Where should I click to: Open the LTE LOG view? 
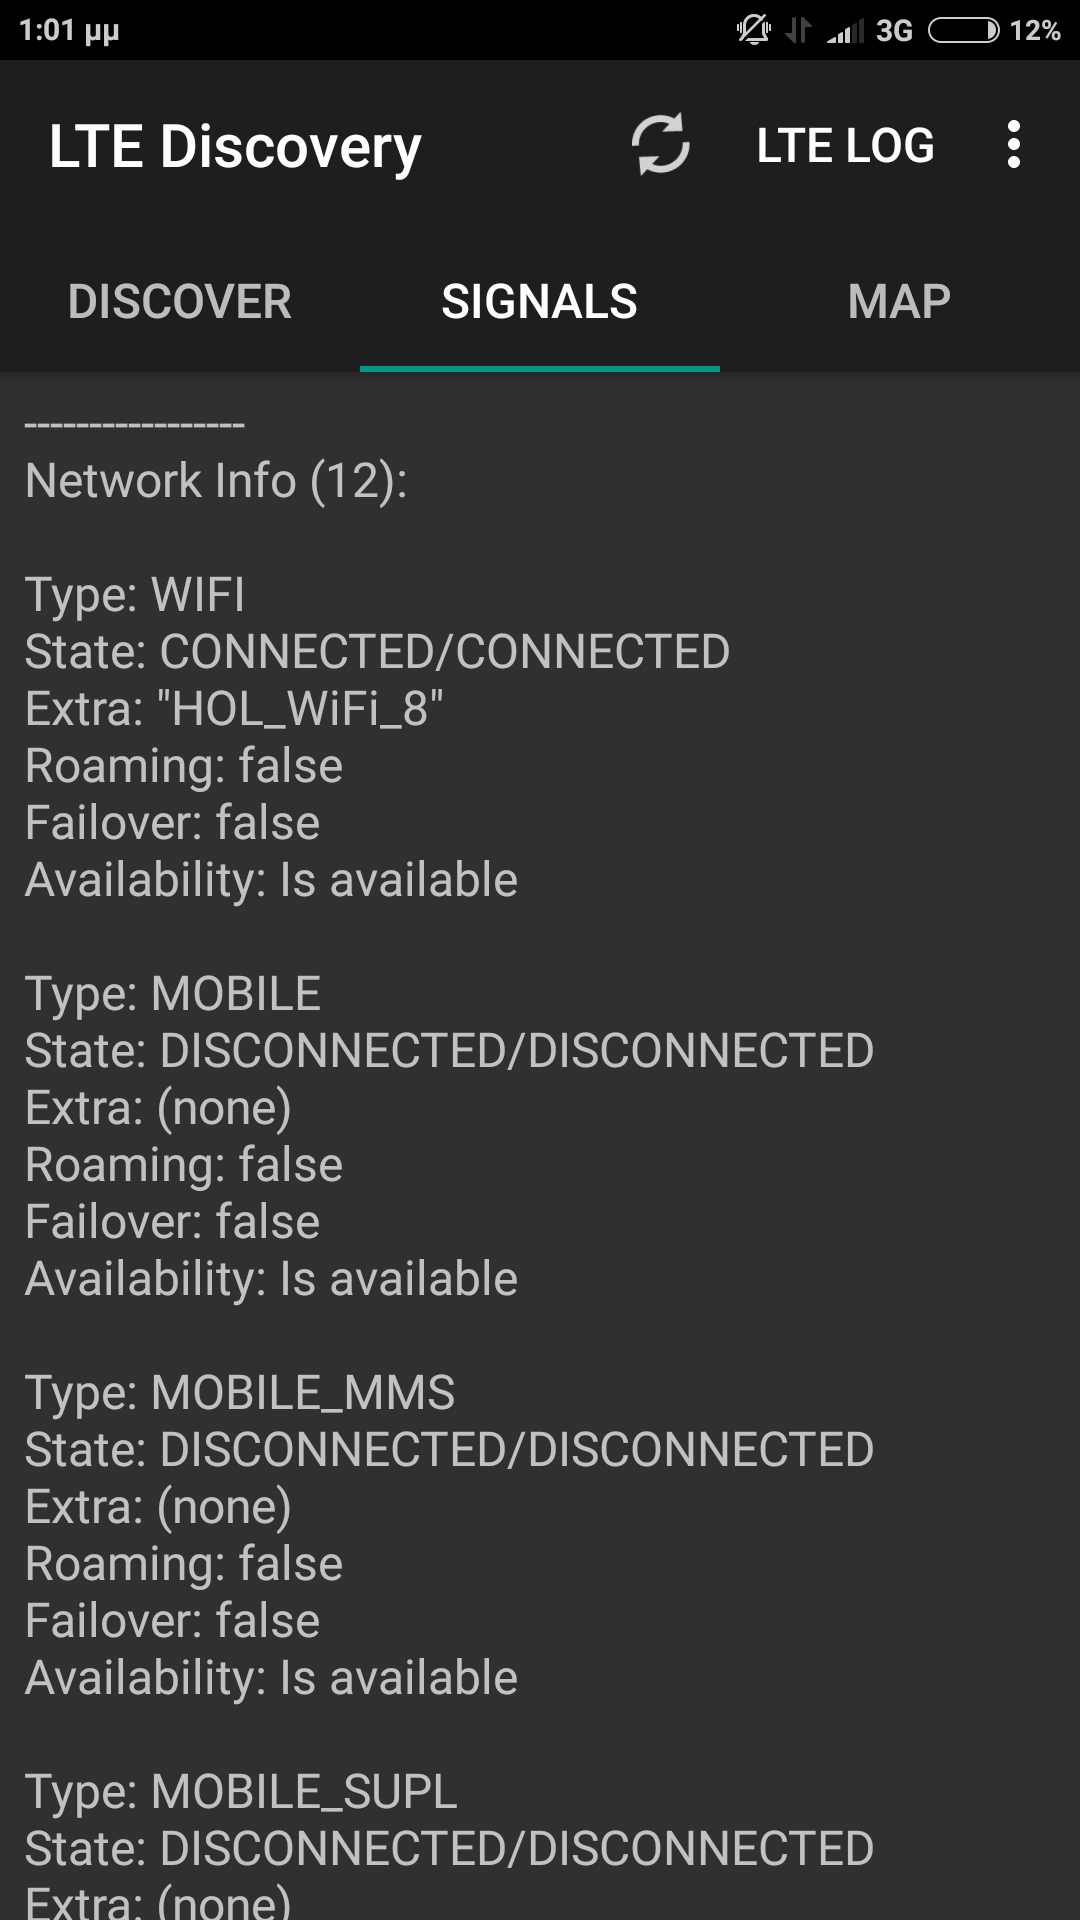845,145
